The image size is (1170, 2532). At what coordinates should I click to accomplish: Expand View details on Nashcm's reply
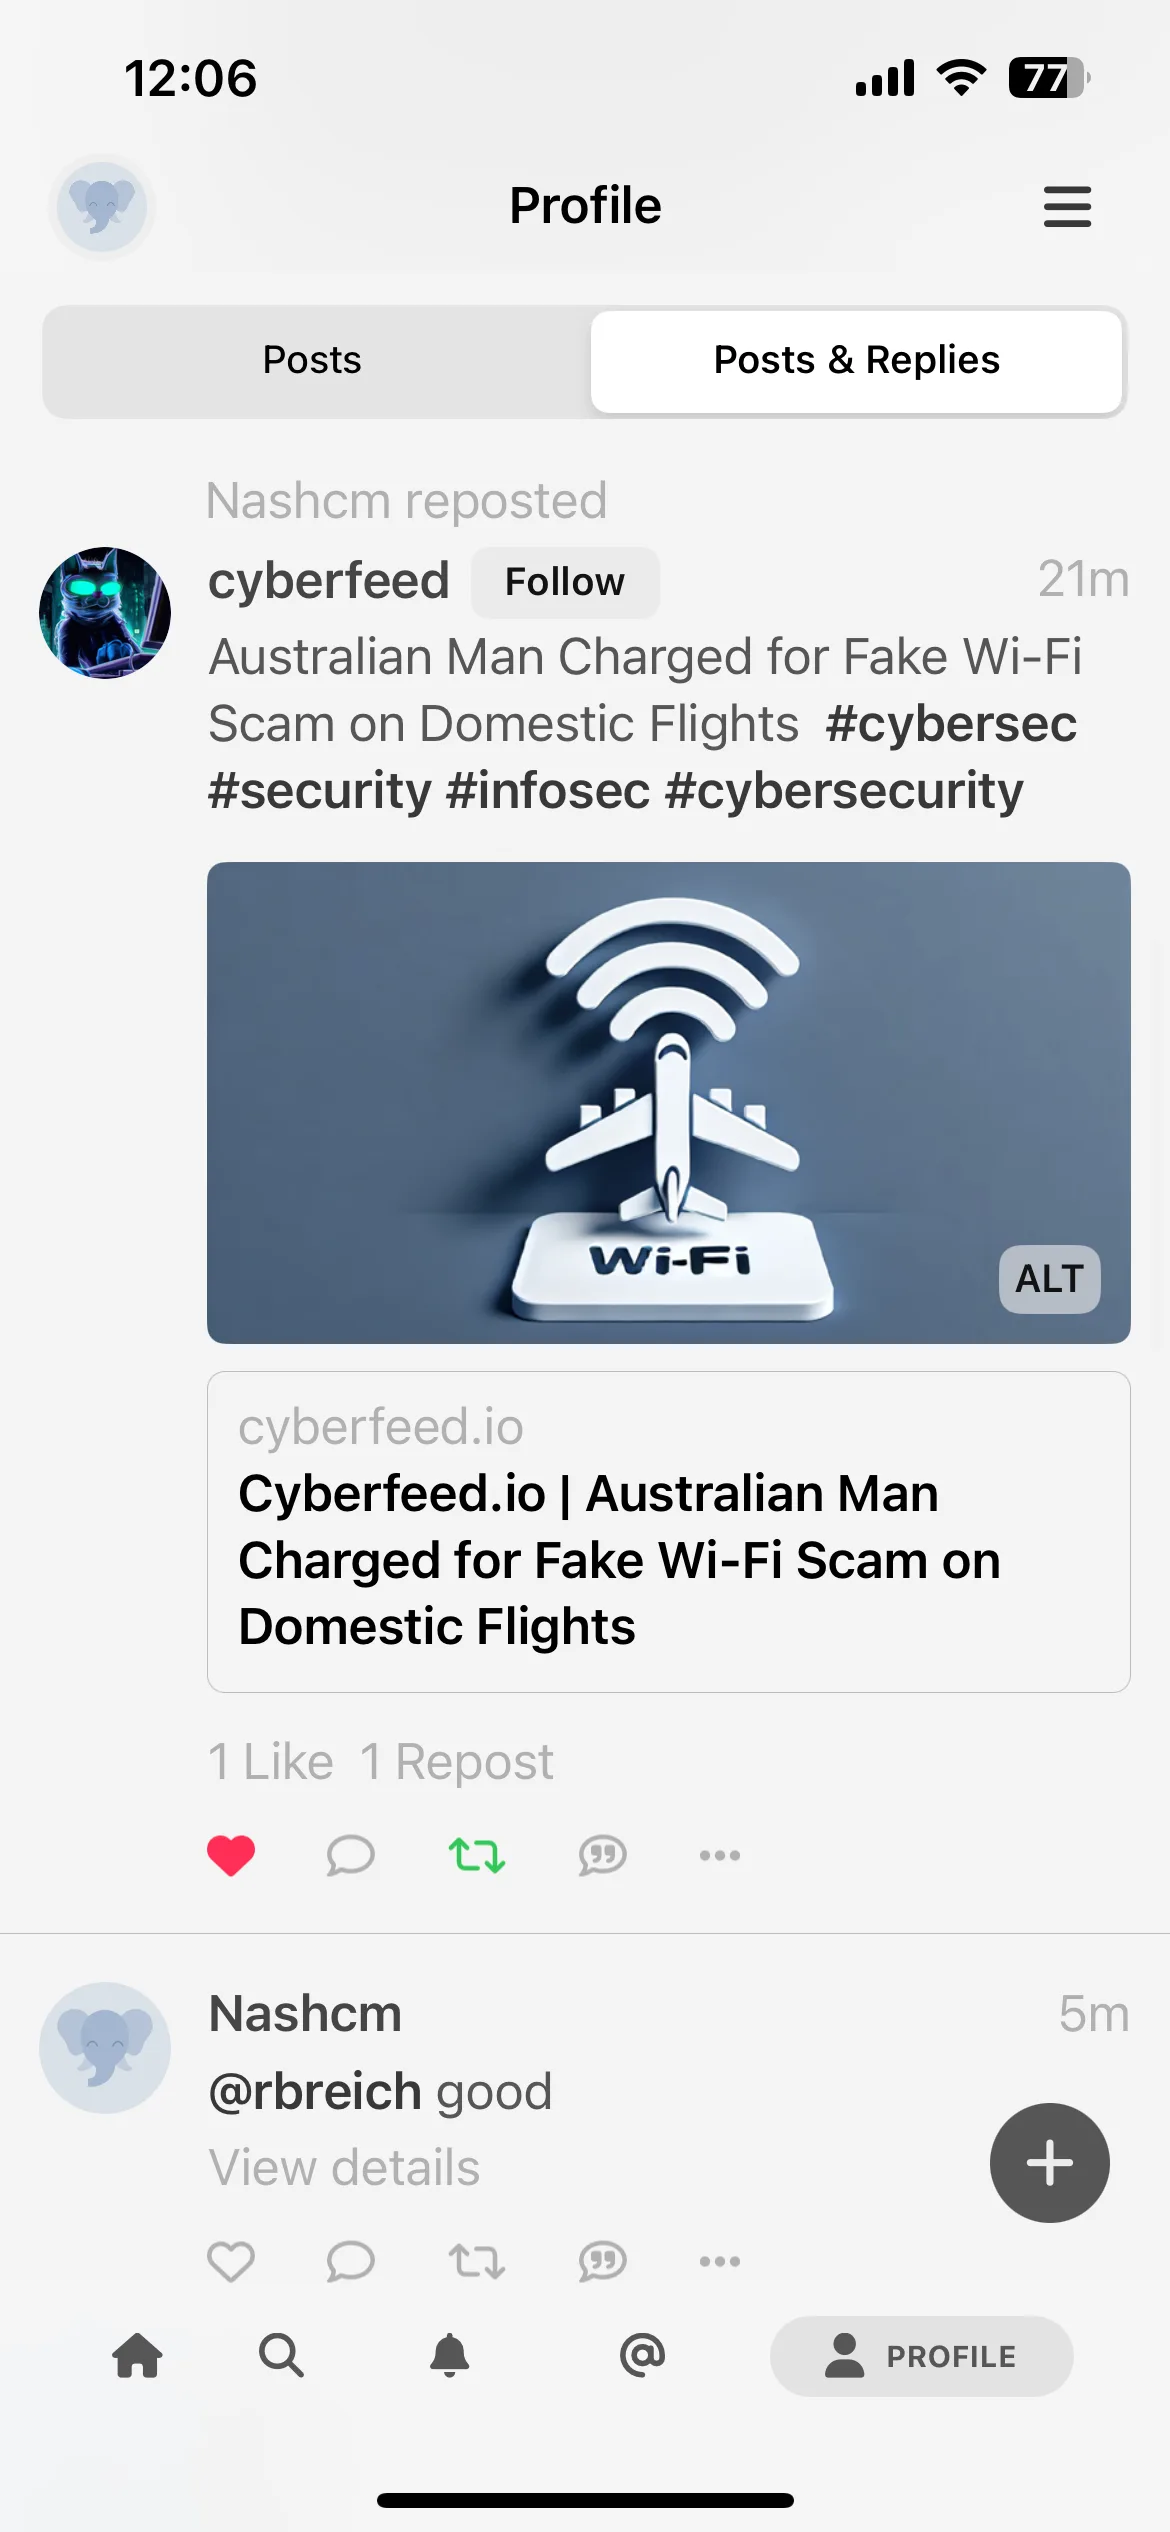pos(344,2168)
